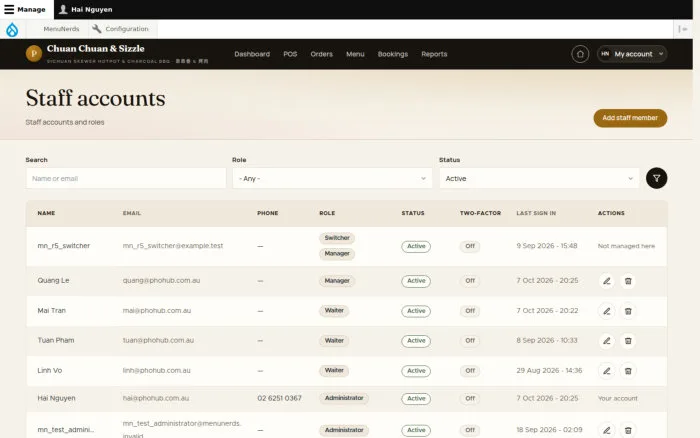Click the Add staff member button

(630, 118)
